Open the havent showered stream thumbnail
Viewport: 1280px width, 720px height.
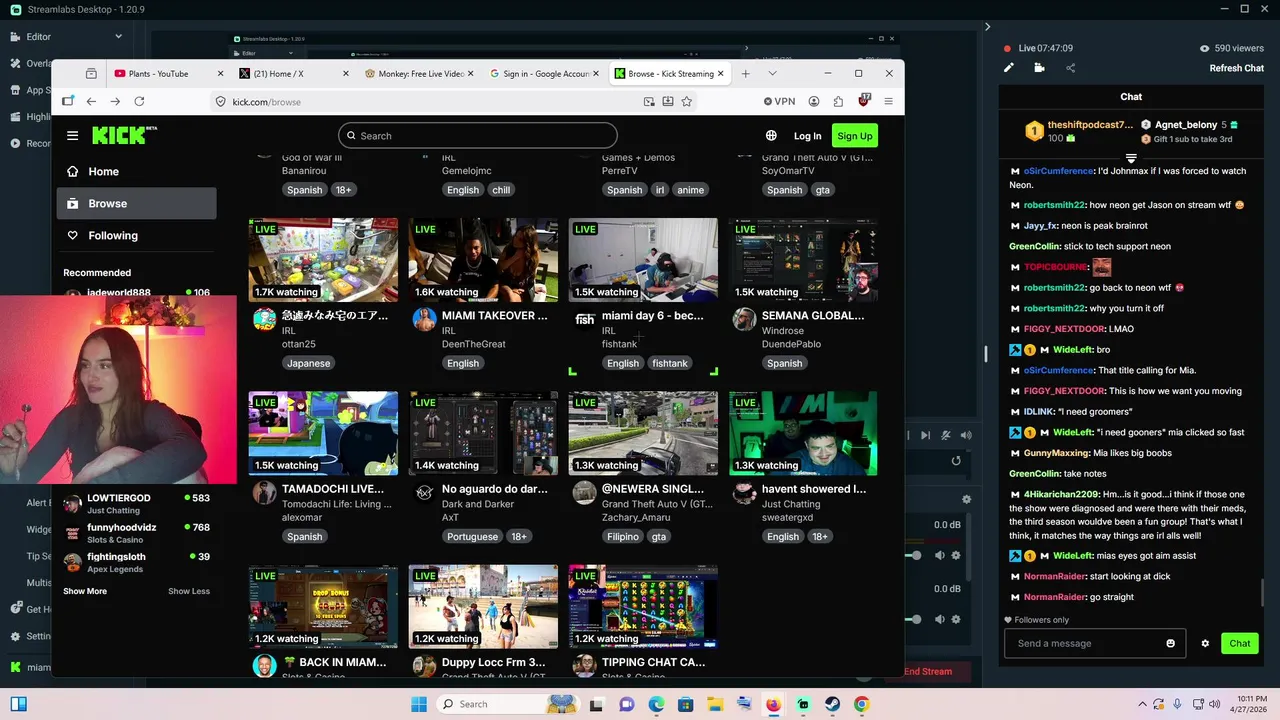pos(803,433)
